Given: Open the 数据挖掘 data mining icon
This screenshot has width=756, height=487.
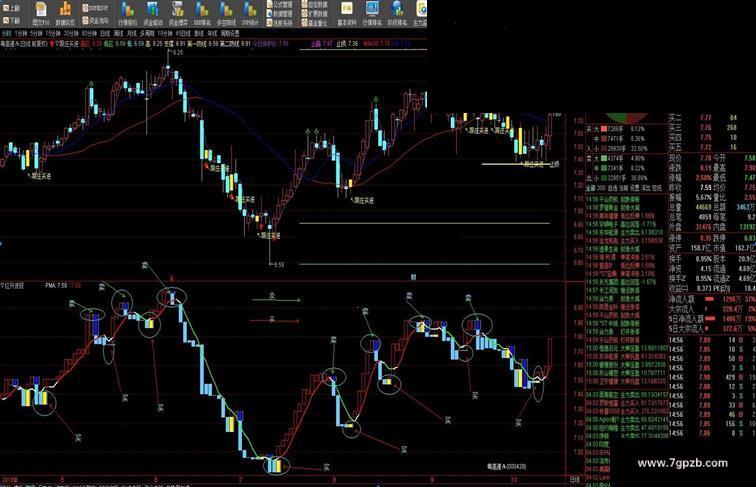Looking at the screenshot, I should click(x=65, y=13).
